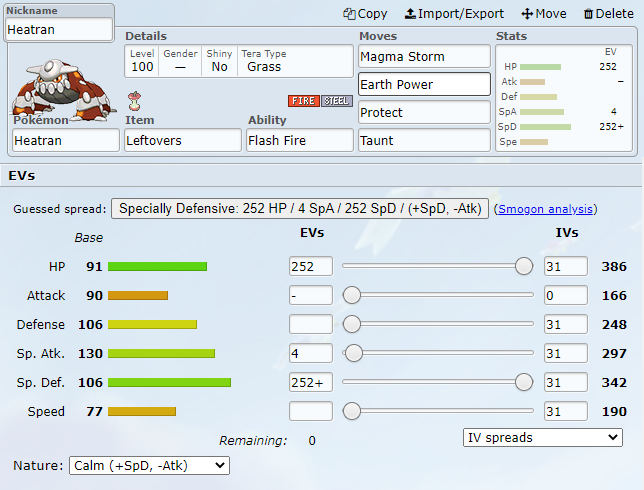This screenshot has width=644, height=490.
Task: Click the HP EV input box
Action: [x=311, y=266]
